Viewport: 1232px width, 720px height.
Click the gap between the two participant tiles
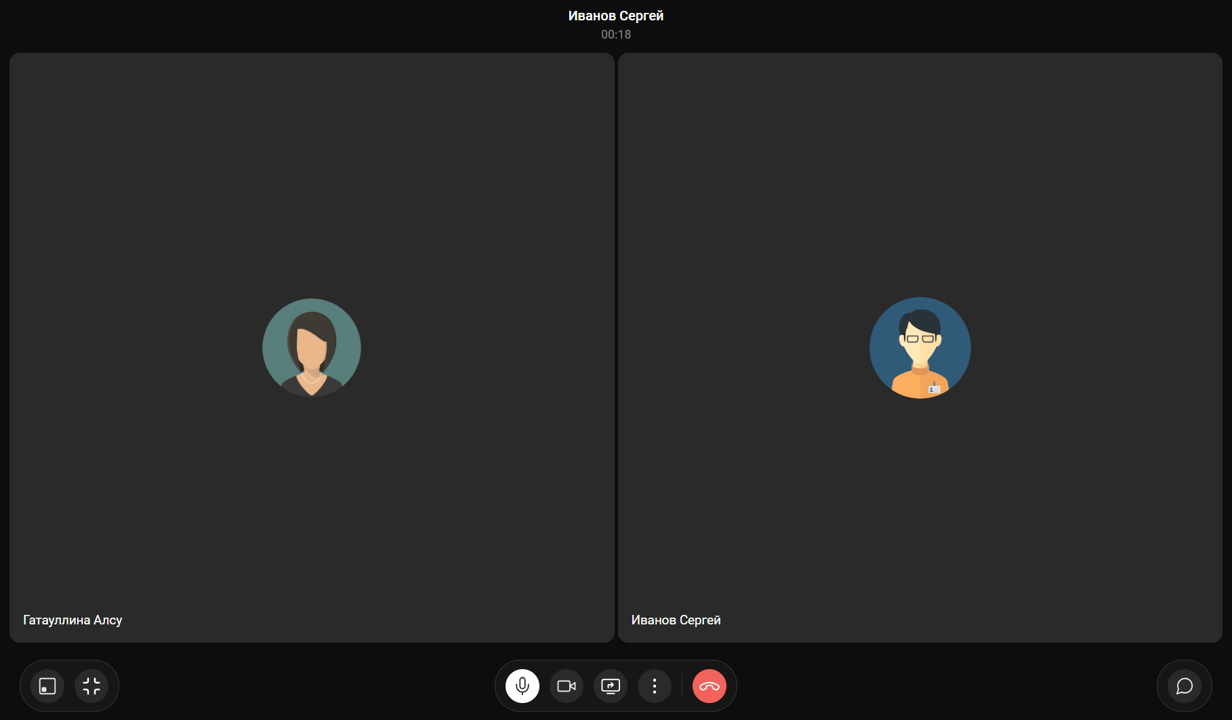616,348
